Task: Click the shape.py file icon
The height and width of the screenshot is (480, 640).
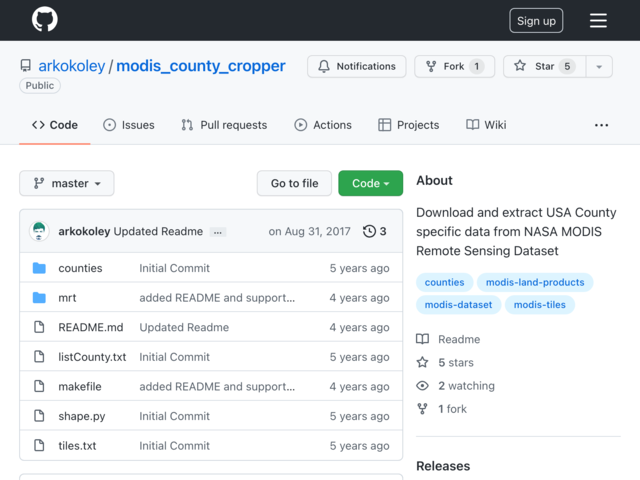Action: coord(39,416)
